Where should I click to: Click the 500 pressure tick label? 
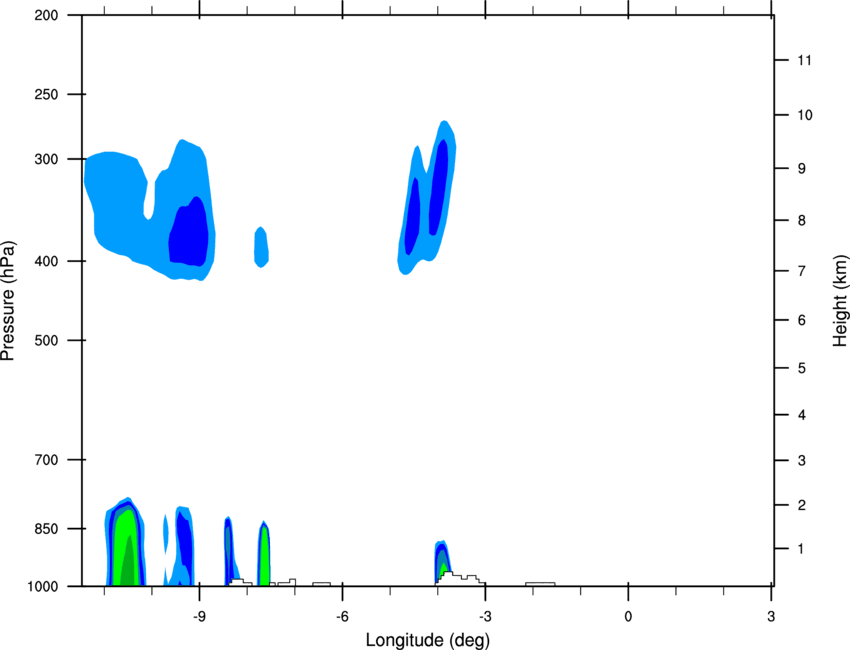pos(46,340)
